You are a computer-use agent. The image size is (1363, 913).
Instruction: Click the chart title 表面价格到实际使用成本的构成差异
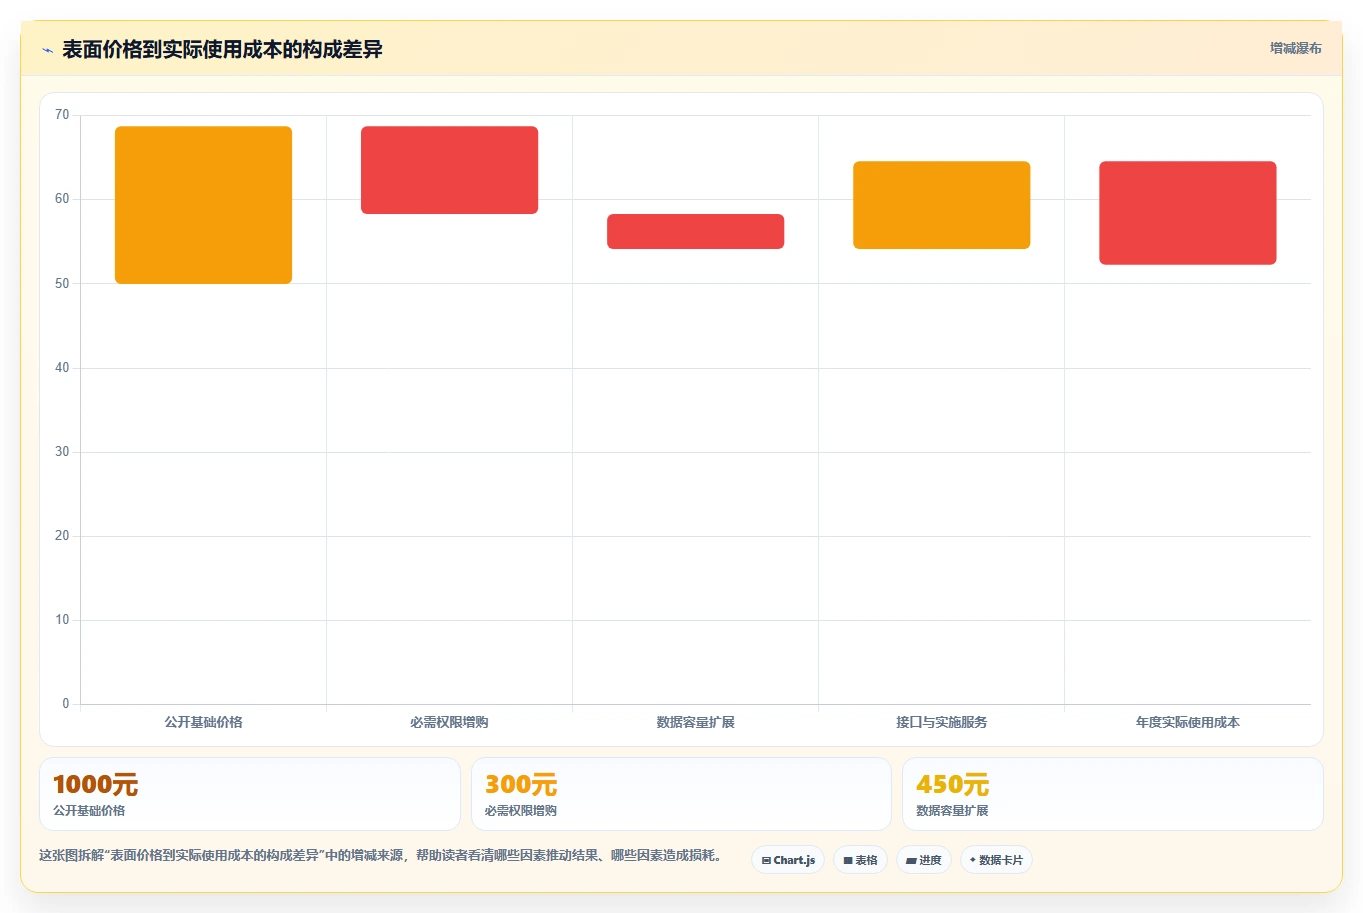coord(222,50)
